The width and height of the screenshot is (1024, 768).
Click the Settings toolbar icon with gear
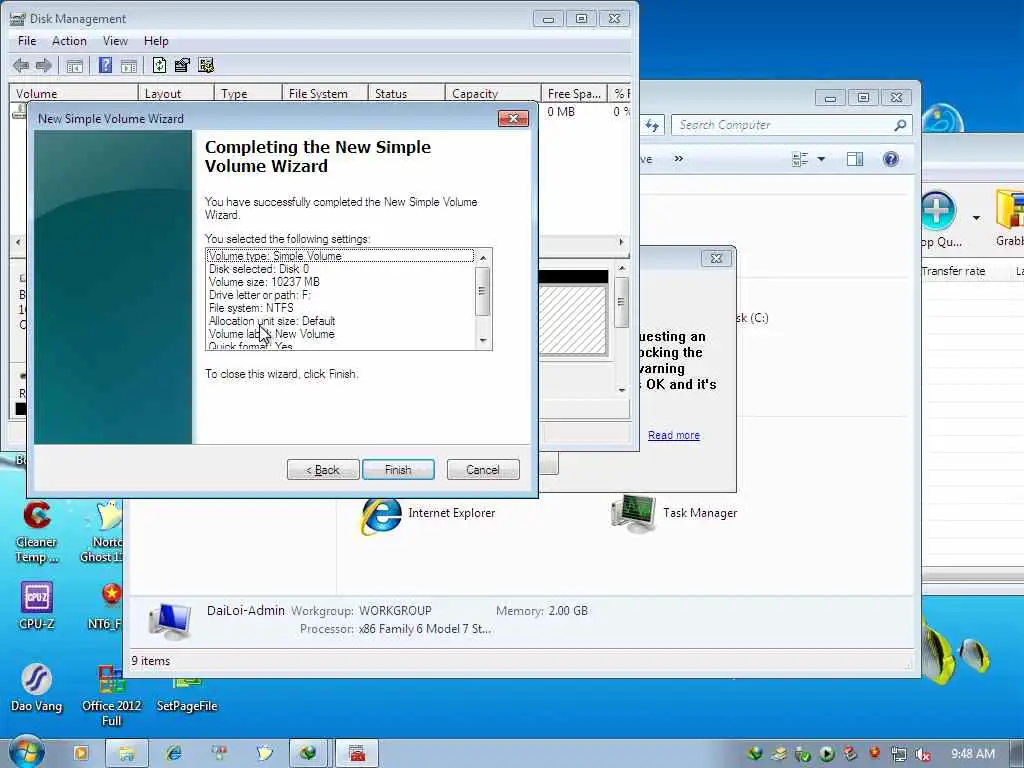(206, 65)
